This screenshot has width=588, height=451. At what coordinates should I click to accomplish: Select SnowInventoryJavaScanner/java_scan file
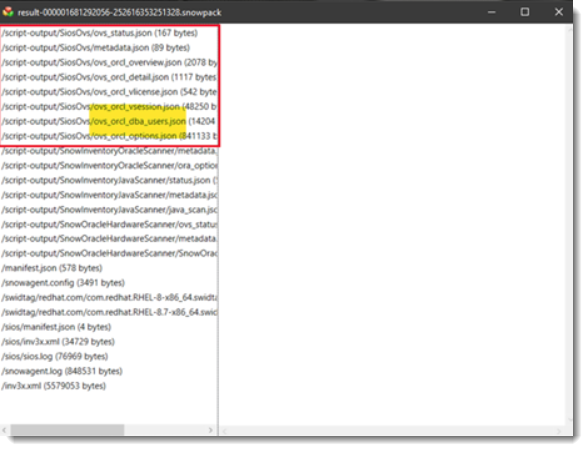(110, 210)
